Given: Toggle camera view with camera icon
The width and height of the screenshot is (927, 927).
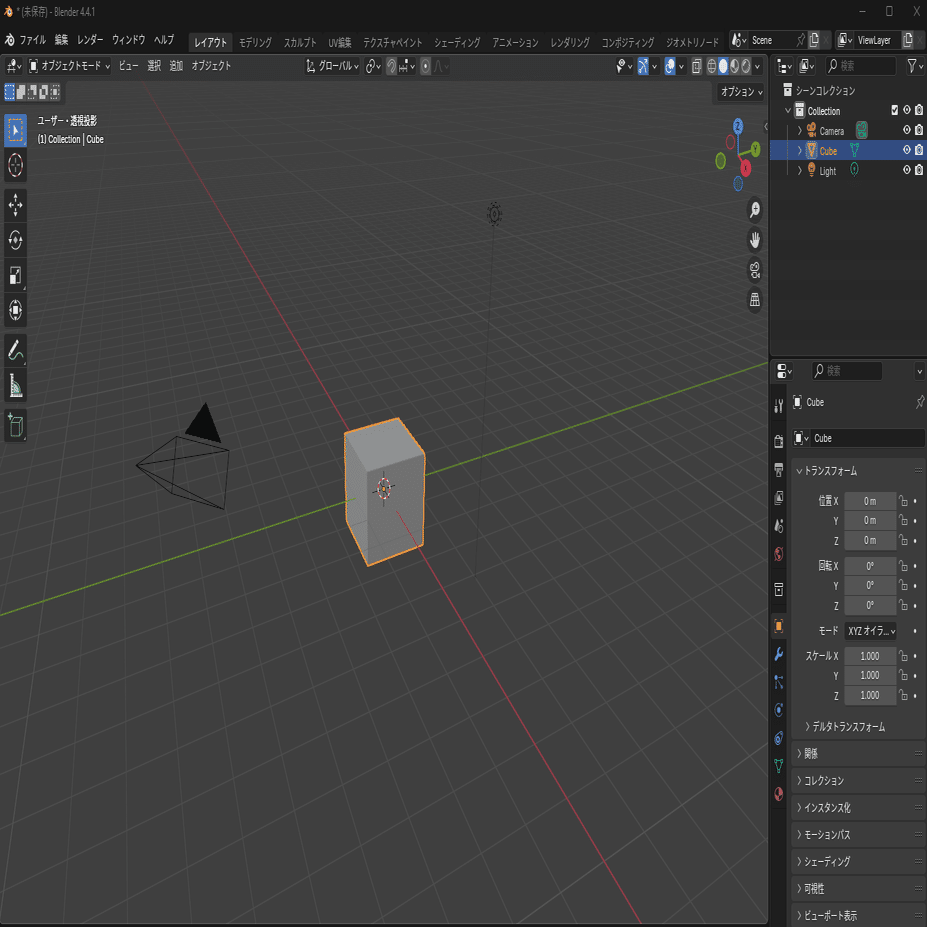Looking at the screenshot, I should [755, 270].
